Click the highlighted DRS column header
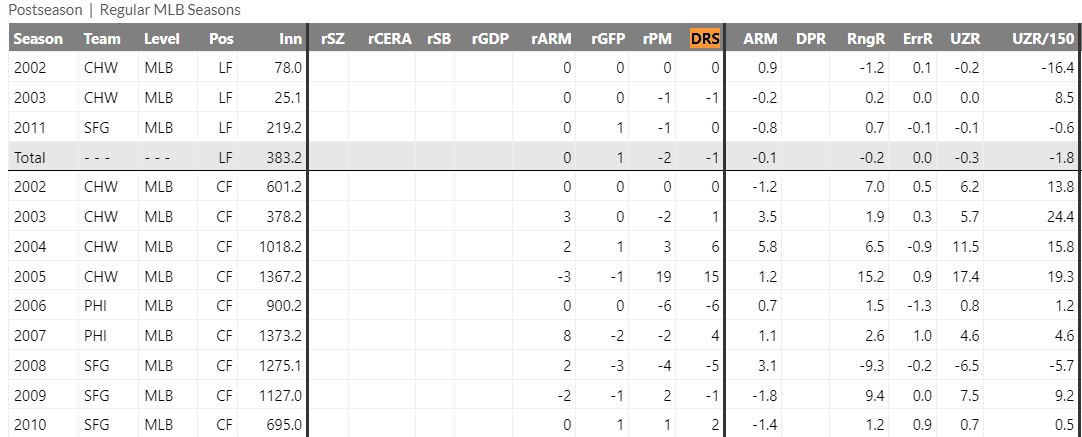 point(705,39)
